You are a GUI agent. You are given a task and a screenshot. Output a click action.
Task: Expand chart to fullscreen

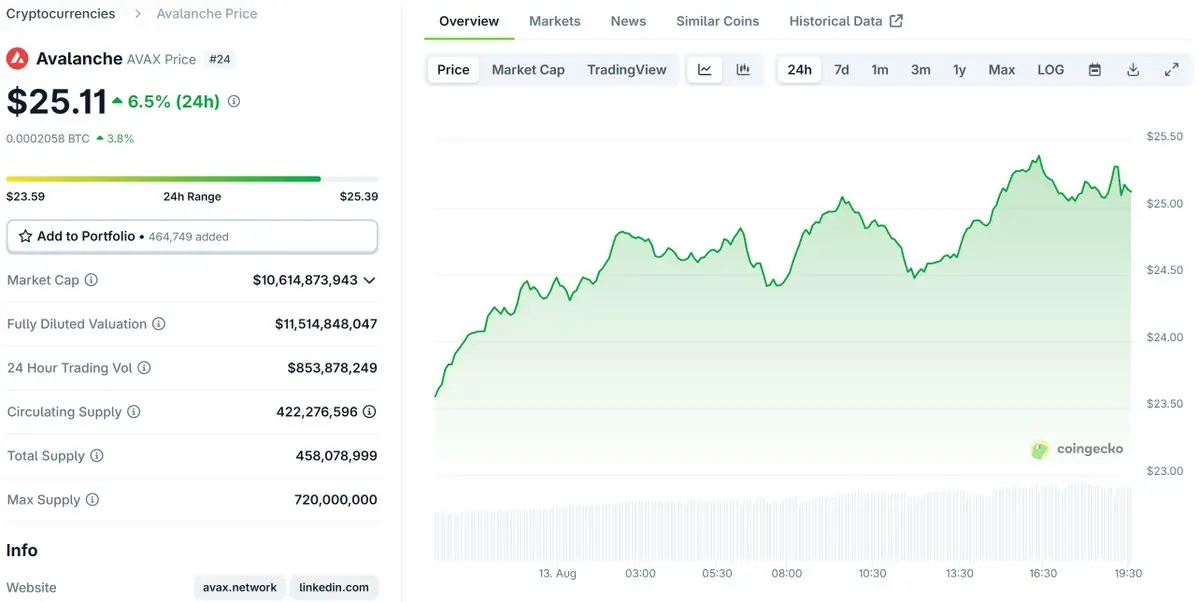click(x=1171, y=70)
